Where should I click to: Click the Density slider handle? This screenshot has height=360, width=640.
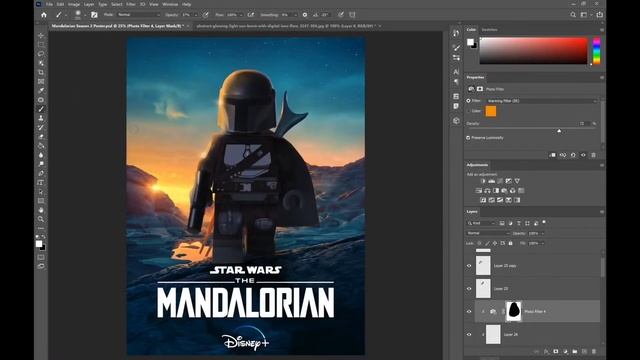559,131
